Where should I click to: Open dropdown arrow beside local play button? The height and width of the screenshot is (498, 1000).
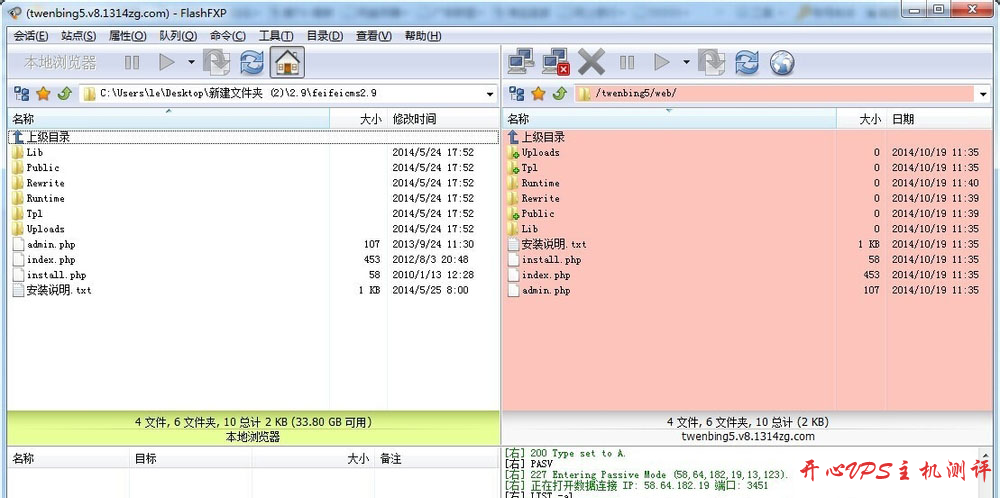pyautogui.click(x=191, y=62)
